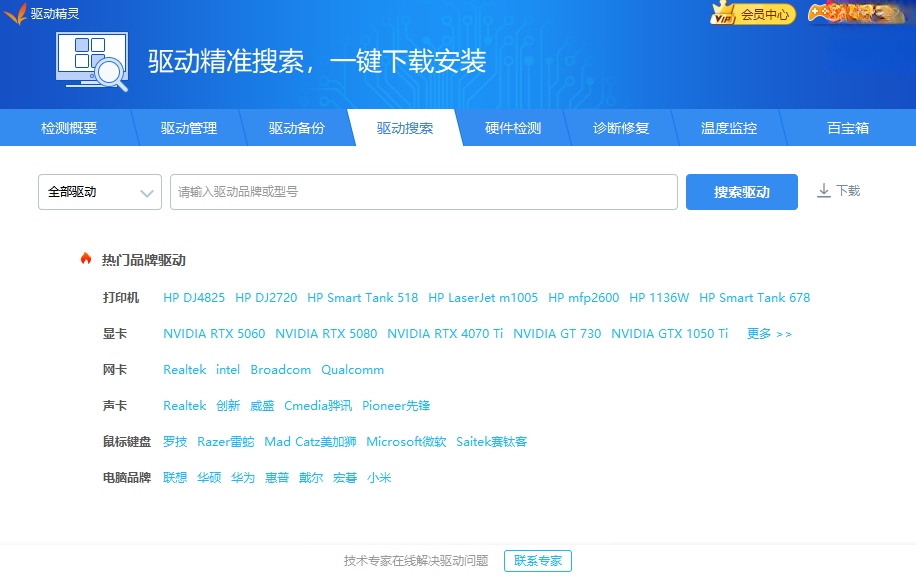Open the NVIDIA GT 730 link
Image resolution: width=916 pixels, height=576 pixels.
click(x=557, y=334)
